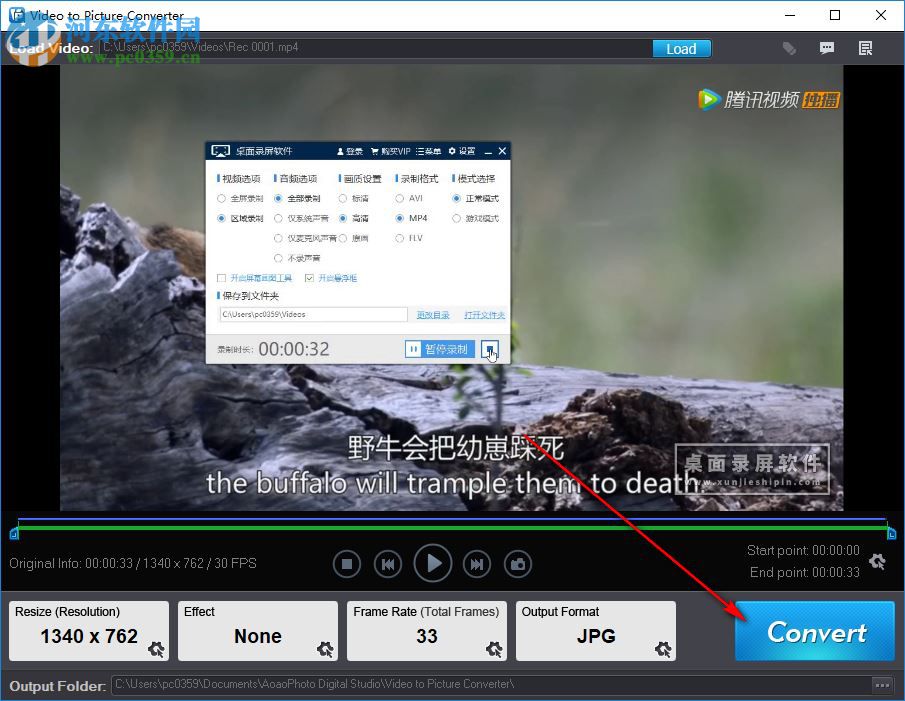905x701 pixels.
Task: Click Load to import the video file
Action: coord(681,48)
